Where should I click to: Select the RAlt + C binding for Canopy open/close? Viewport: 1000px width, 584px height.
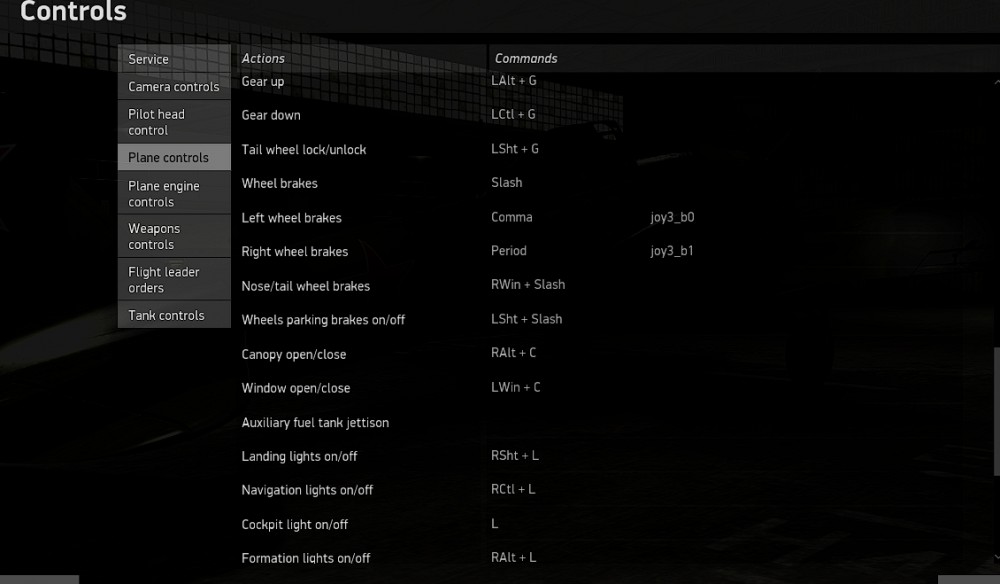tap(514, 353)
